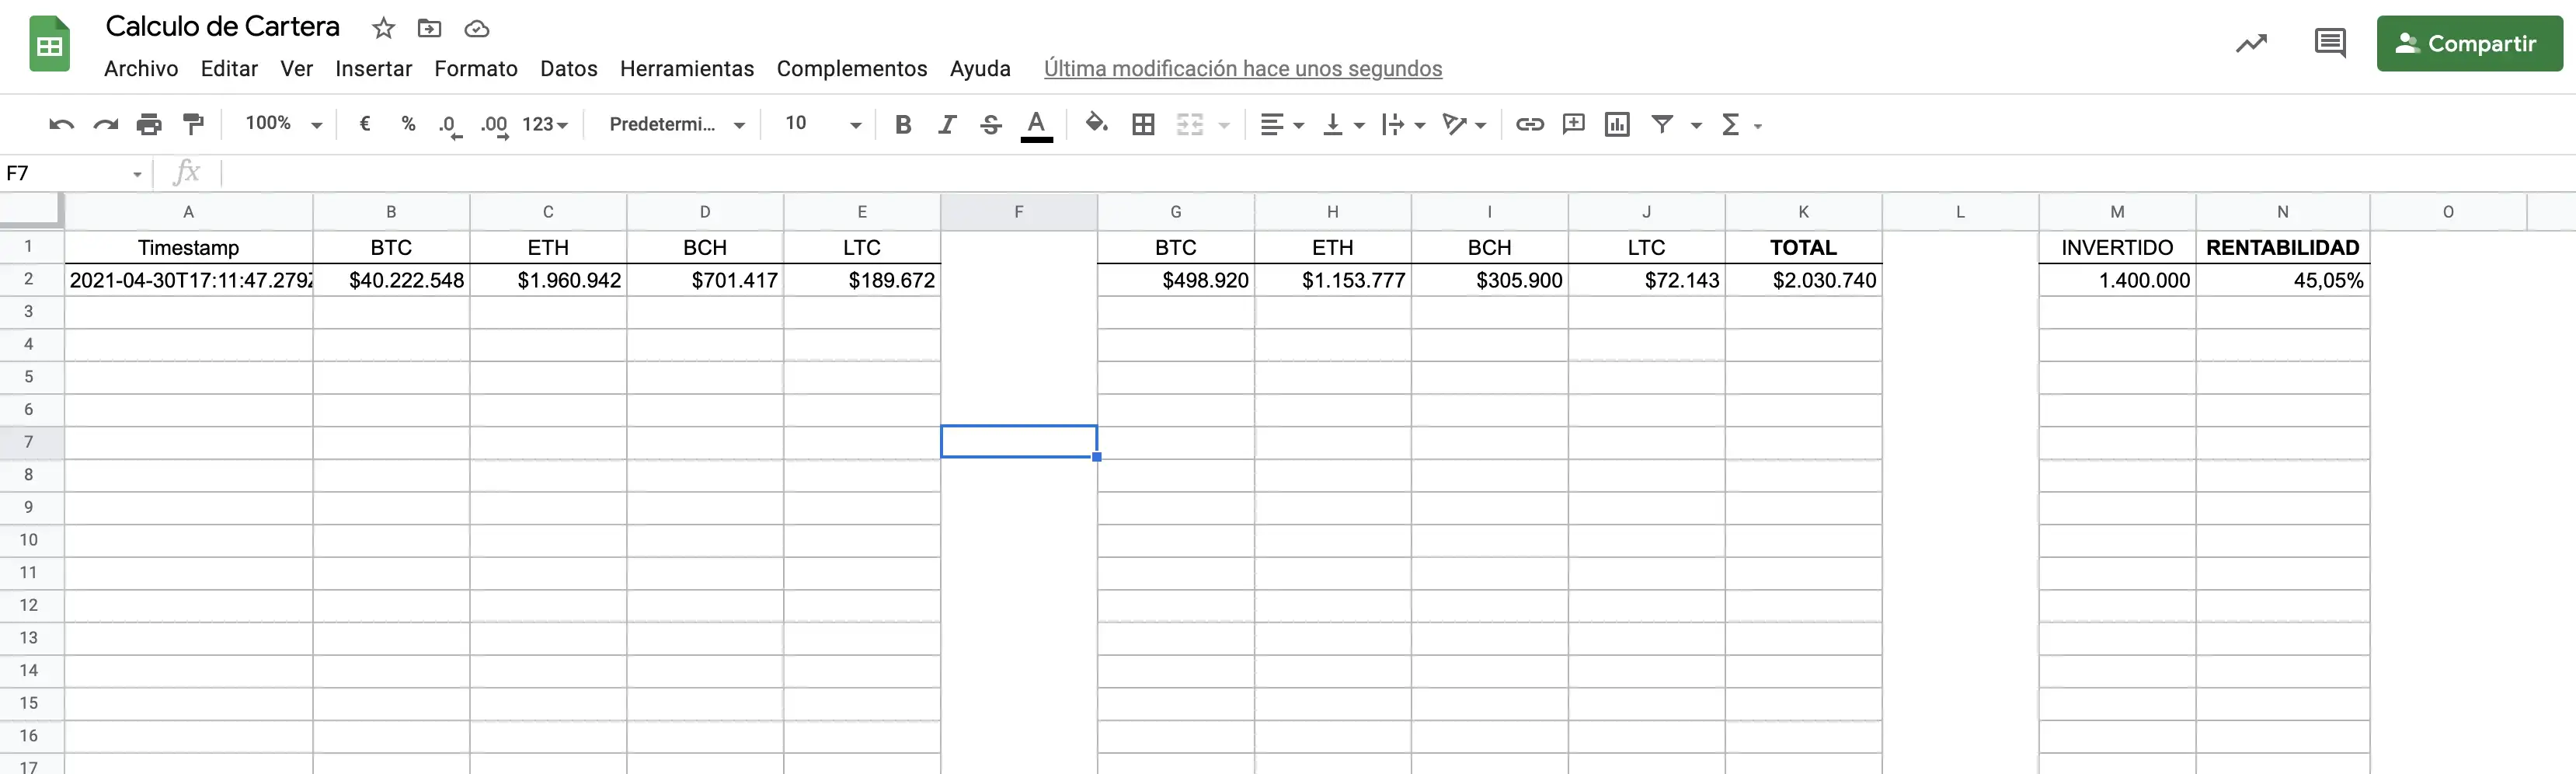This screenshot has width=2576, height=774.
Task: Open the name box dropdown arrow
Action: tap(137, 174)
